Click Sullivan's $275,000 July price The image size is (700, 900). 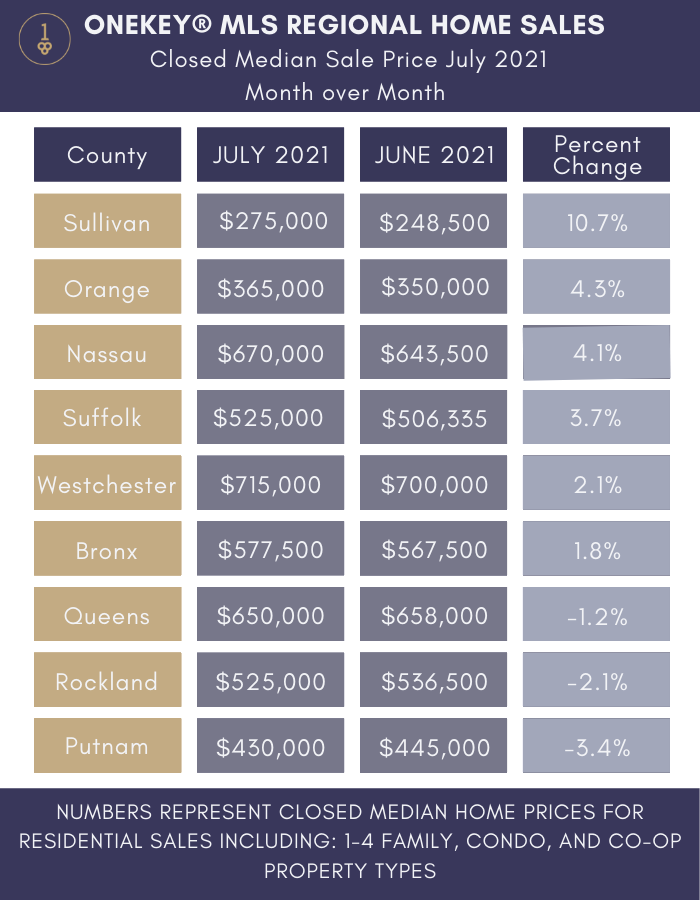coord(271,221)
